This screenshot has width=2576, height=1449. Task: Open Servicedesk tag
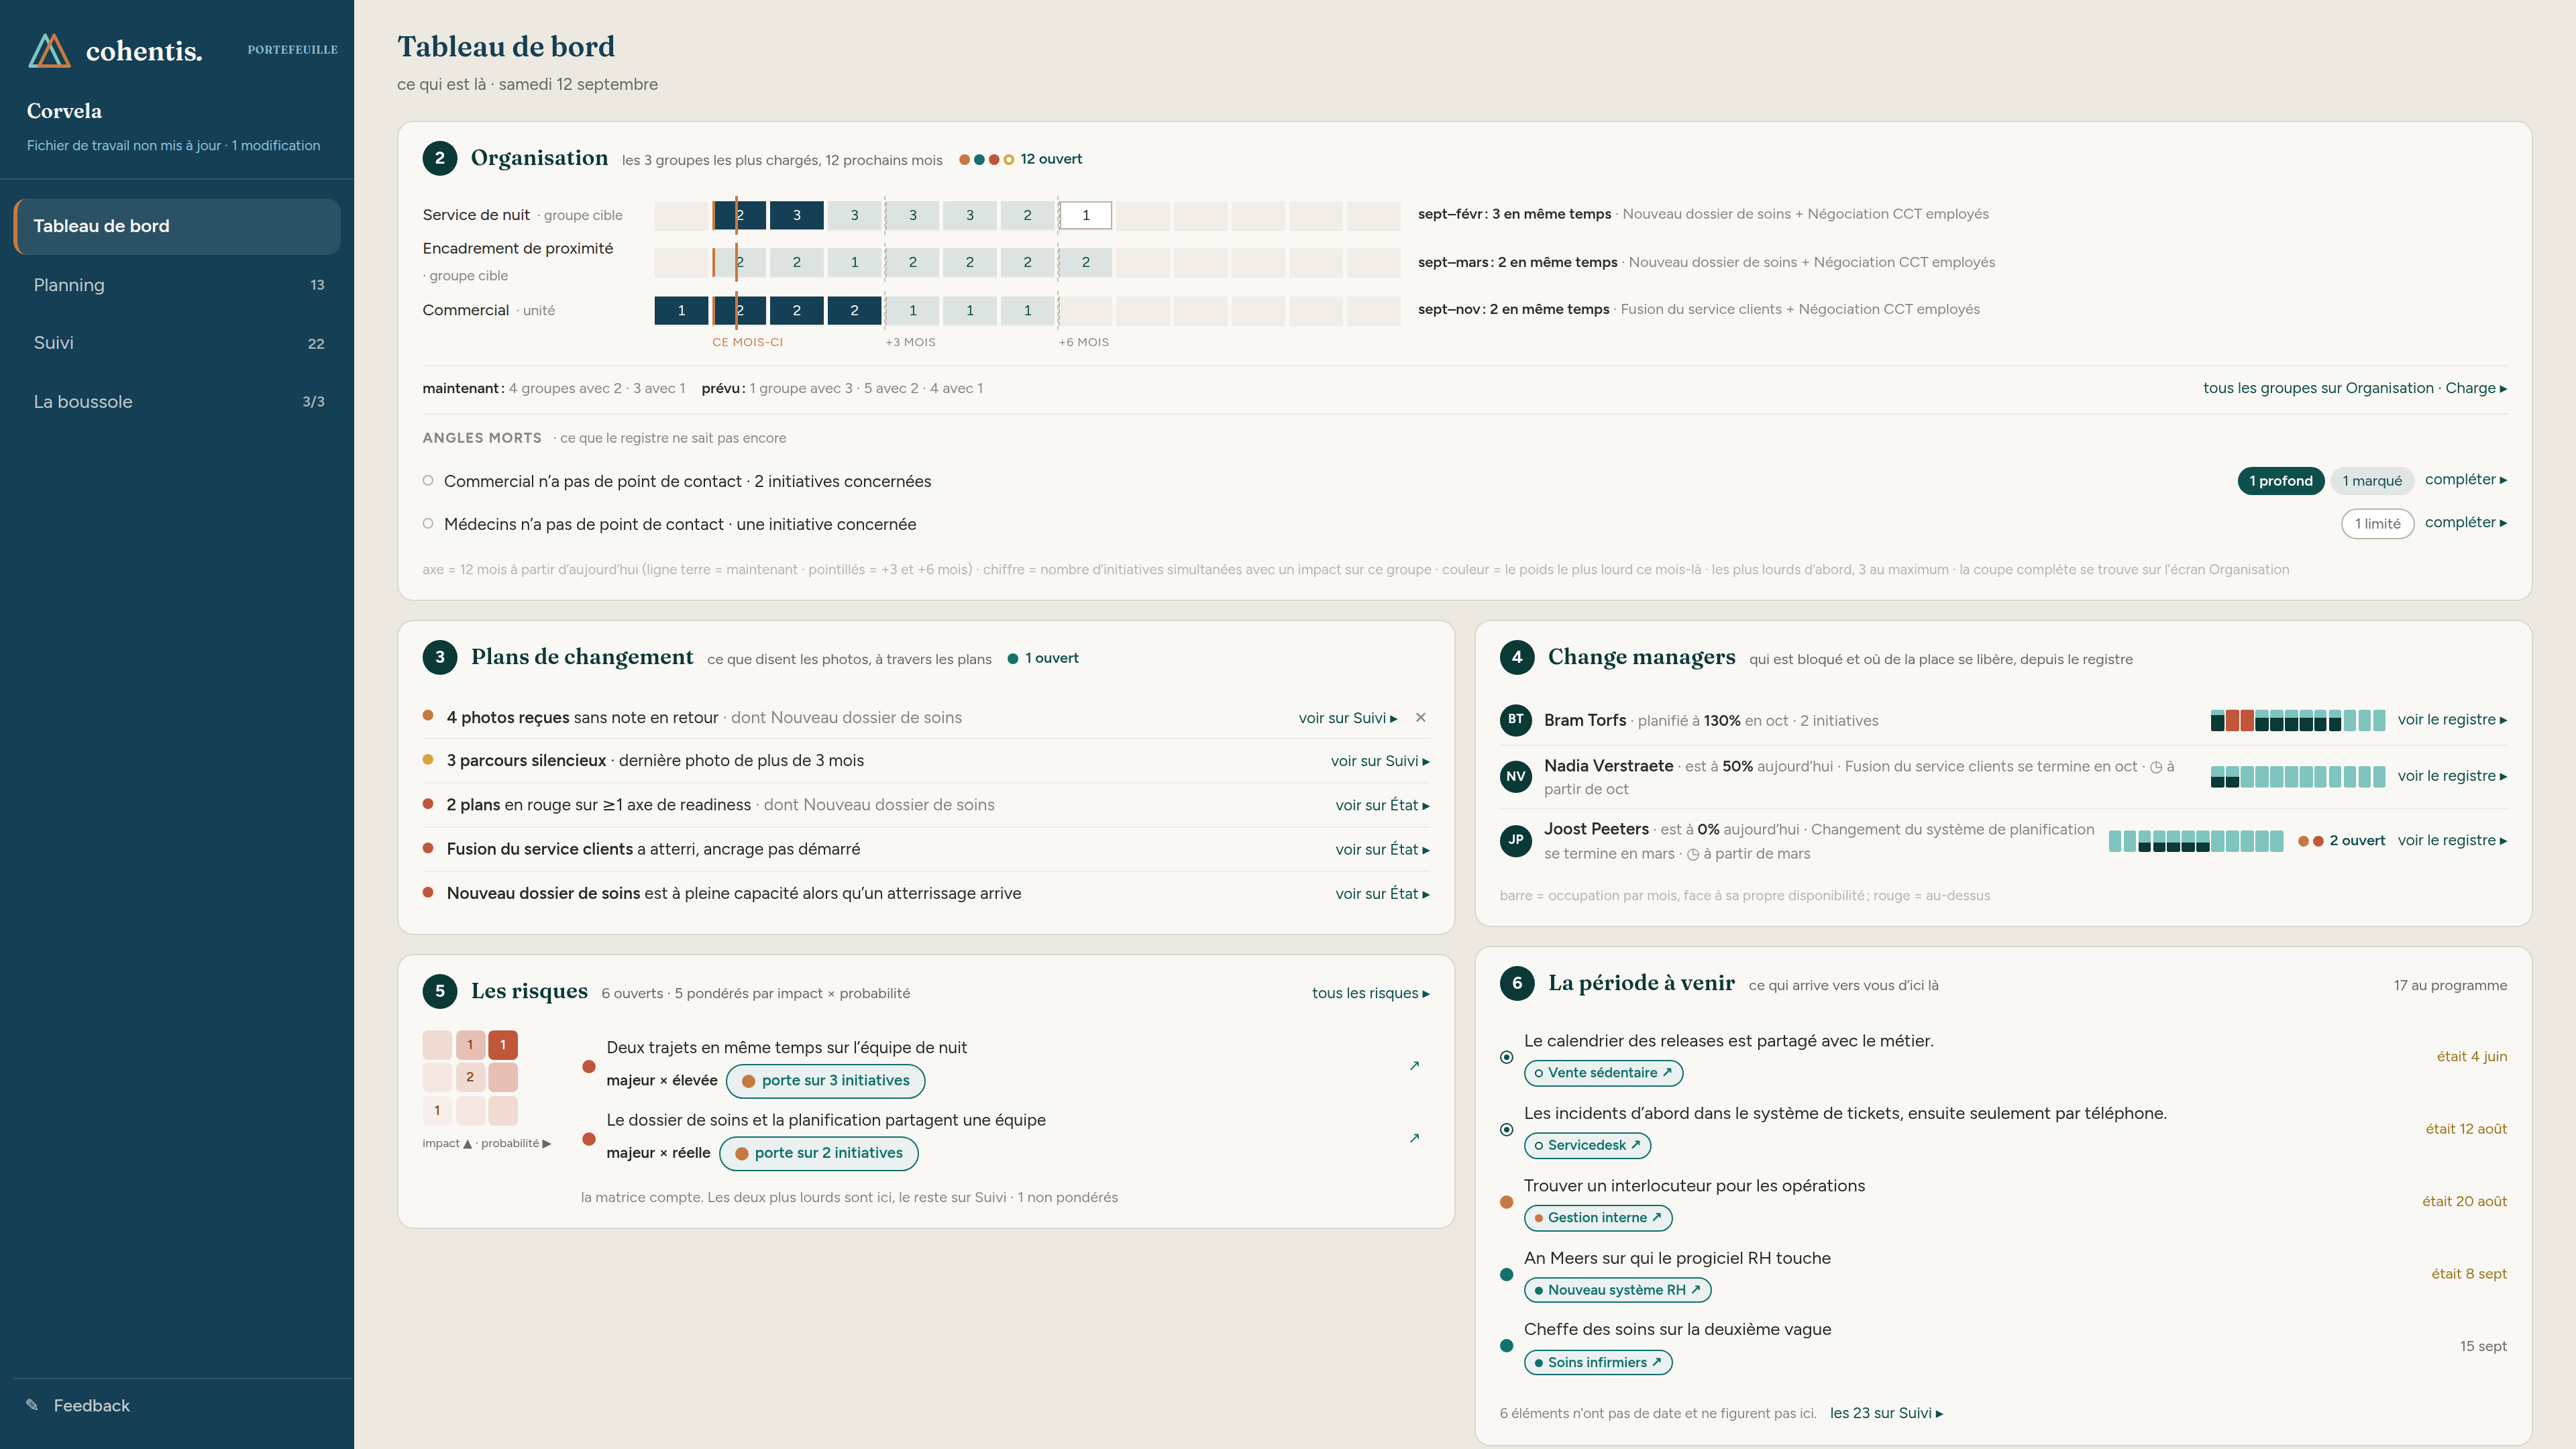coord(1587,1145)
